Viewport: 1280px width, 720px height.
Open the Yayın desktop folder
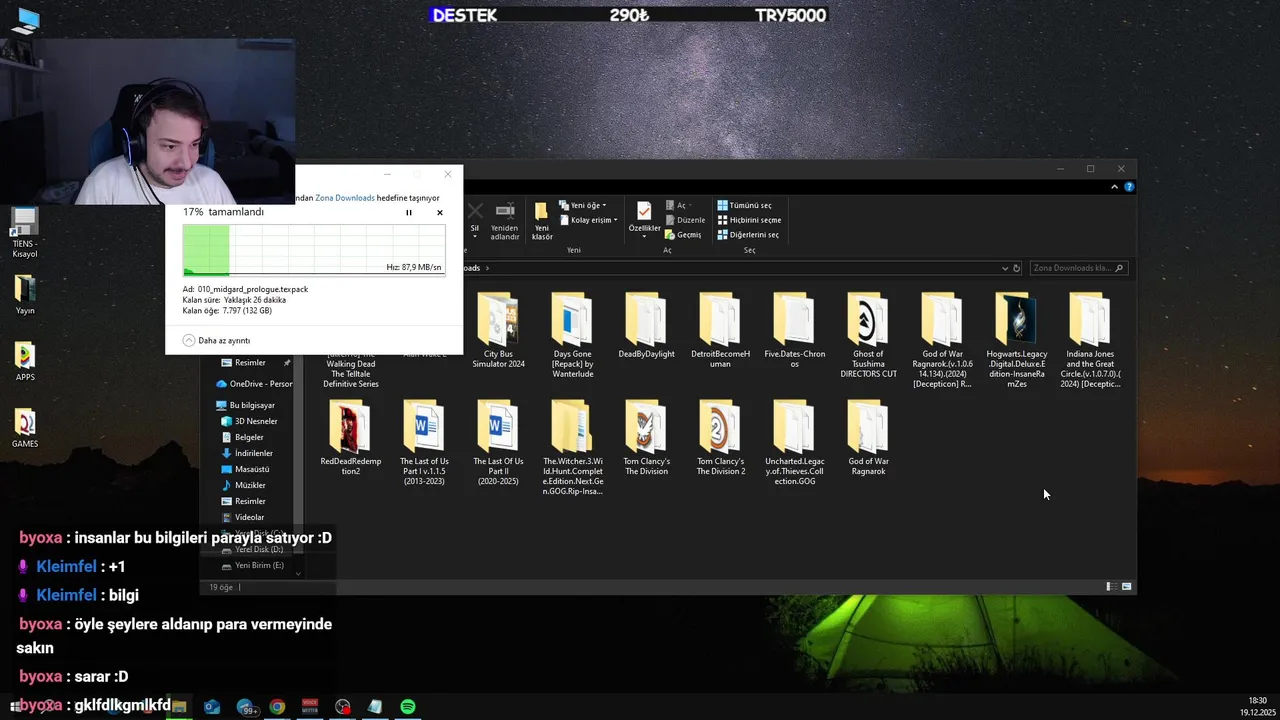(x=25, y=295)
